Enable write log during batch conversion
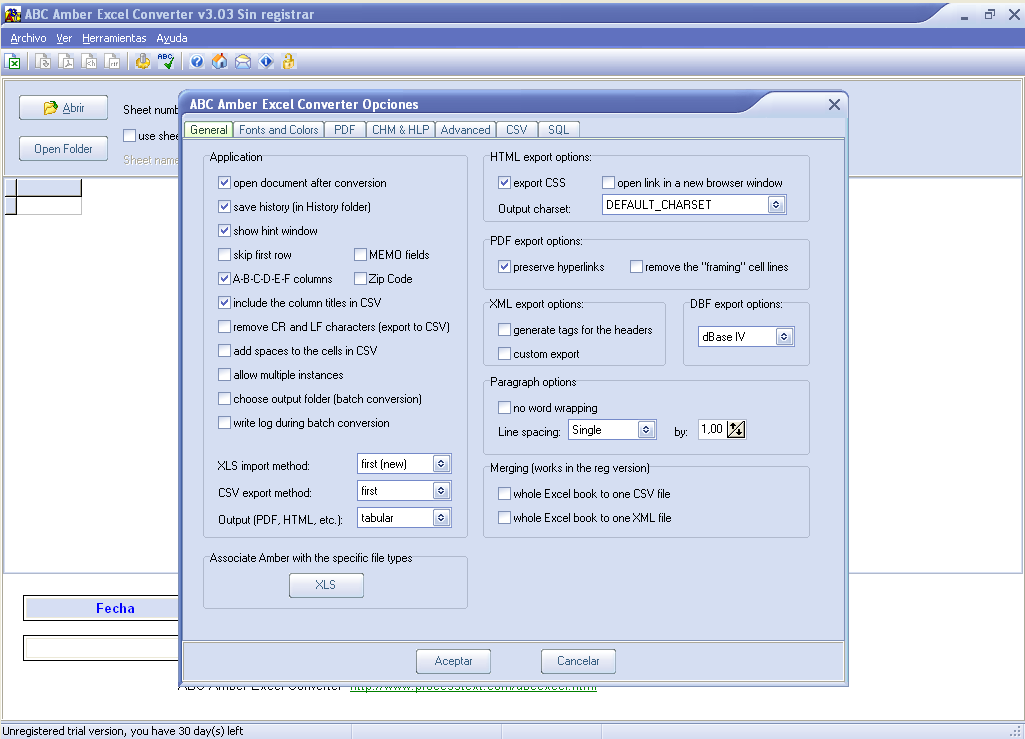1025x739 pixels. pyautogui.click(x=224, y=422)
